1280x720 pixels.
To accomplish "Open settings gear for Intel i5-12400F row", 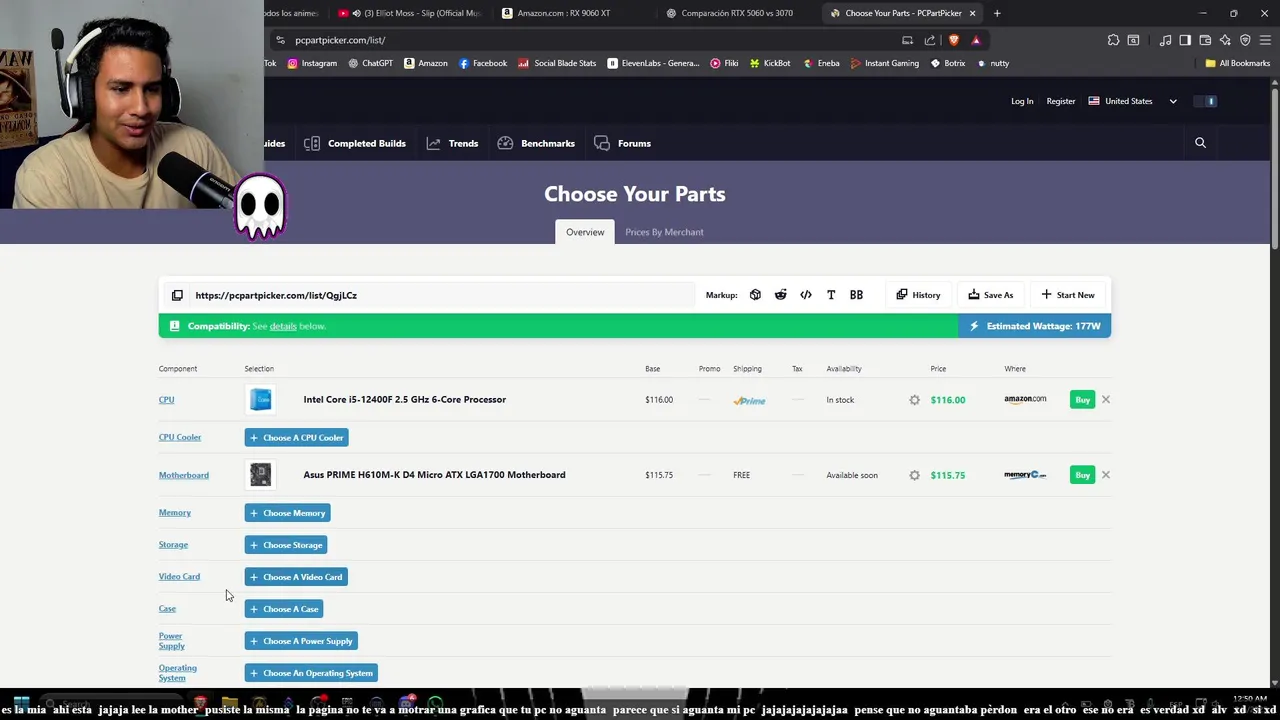I will coord(914,400).
